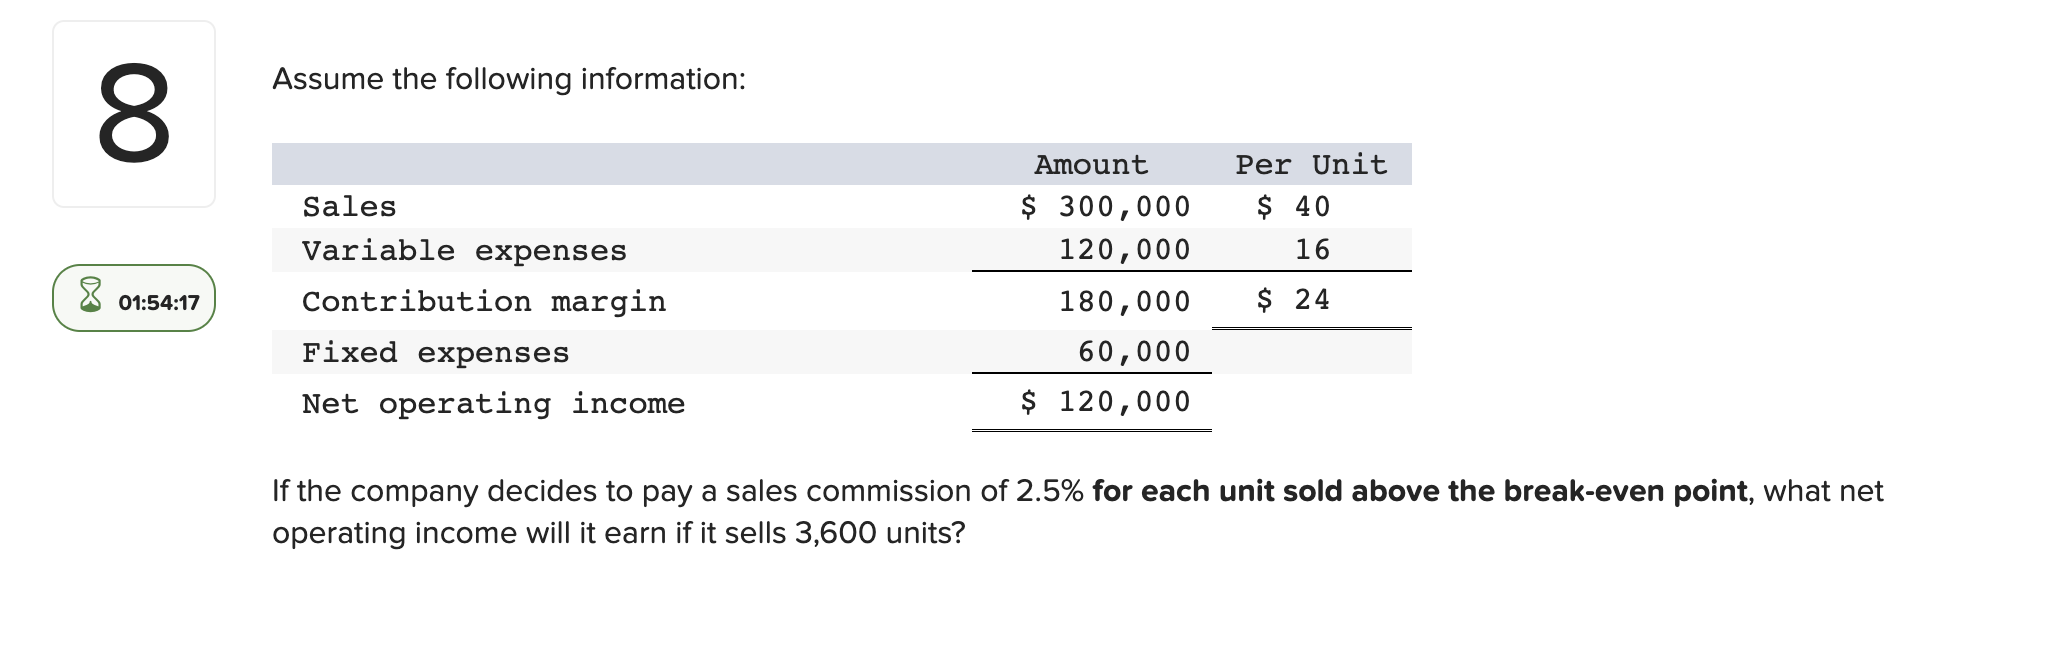Click the 60,000 fixed expenses amount
The image size is (2068, 652).
click(1134, 352)
